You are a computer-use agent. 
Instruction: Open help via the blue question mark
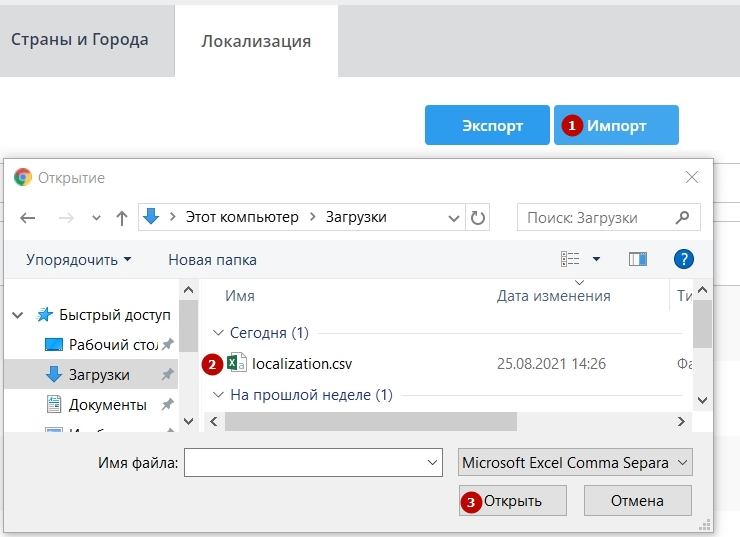pyautogui.click(x=684, y=259)
